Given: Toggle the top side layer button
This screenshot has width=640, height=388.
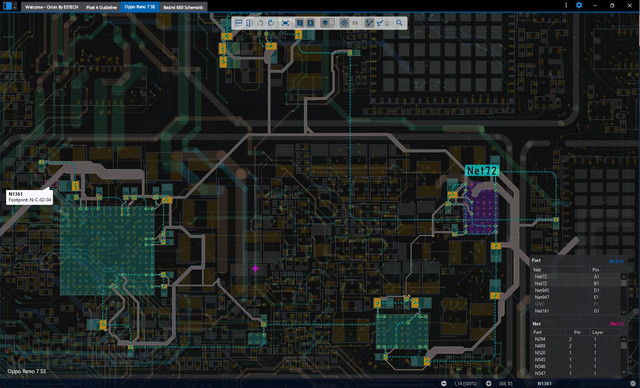Looking at the screenshot, I should (300, 23).
